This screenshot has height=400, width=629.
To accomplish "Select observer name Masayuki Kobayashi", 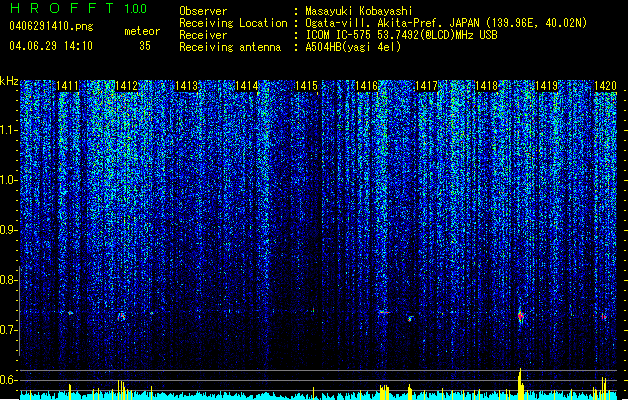I will tap(359, 11).
